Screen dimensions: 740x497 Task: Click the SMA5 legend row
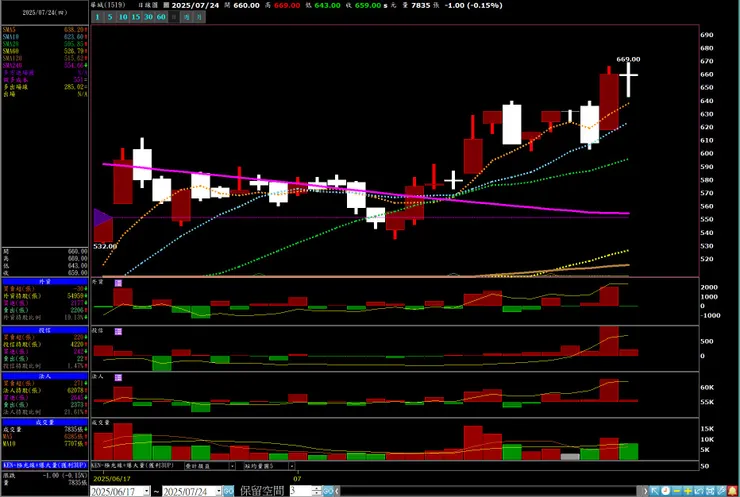(45, 30)
